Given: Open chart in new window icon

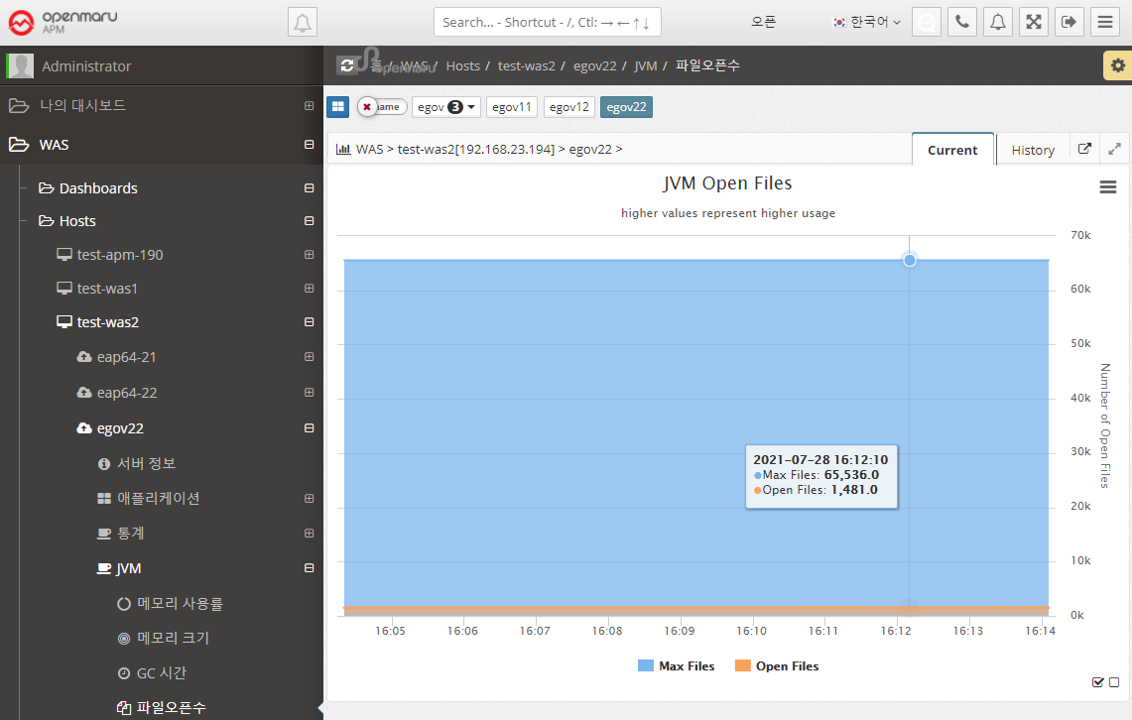Looking at the screenshot, I should click(1085, 149).
